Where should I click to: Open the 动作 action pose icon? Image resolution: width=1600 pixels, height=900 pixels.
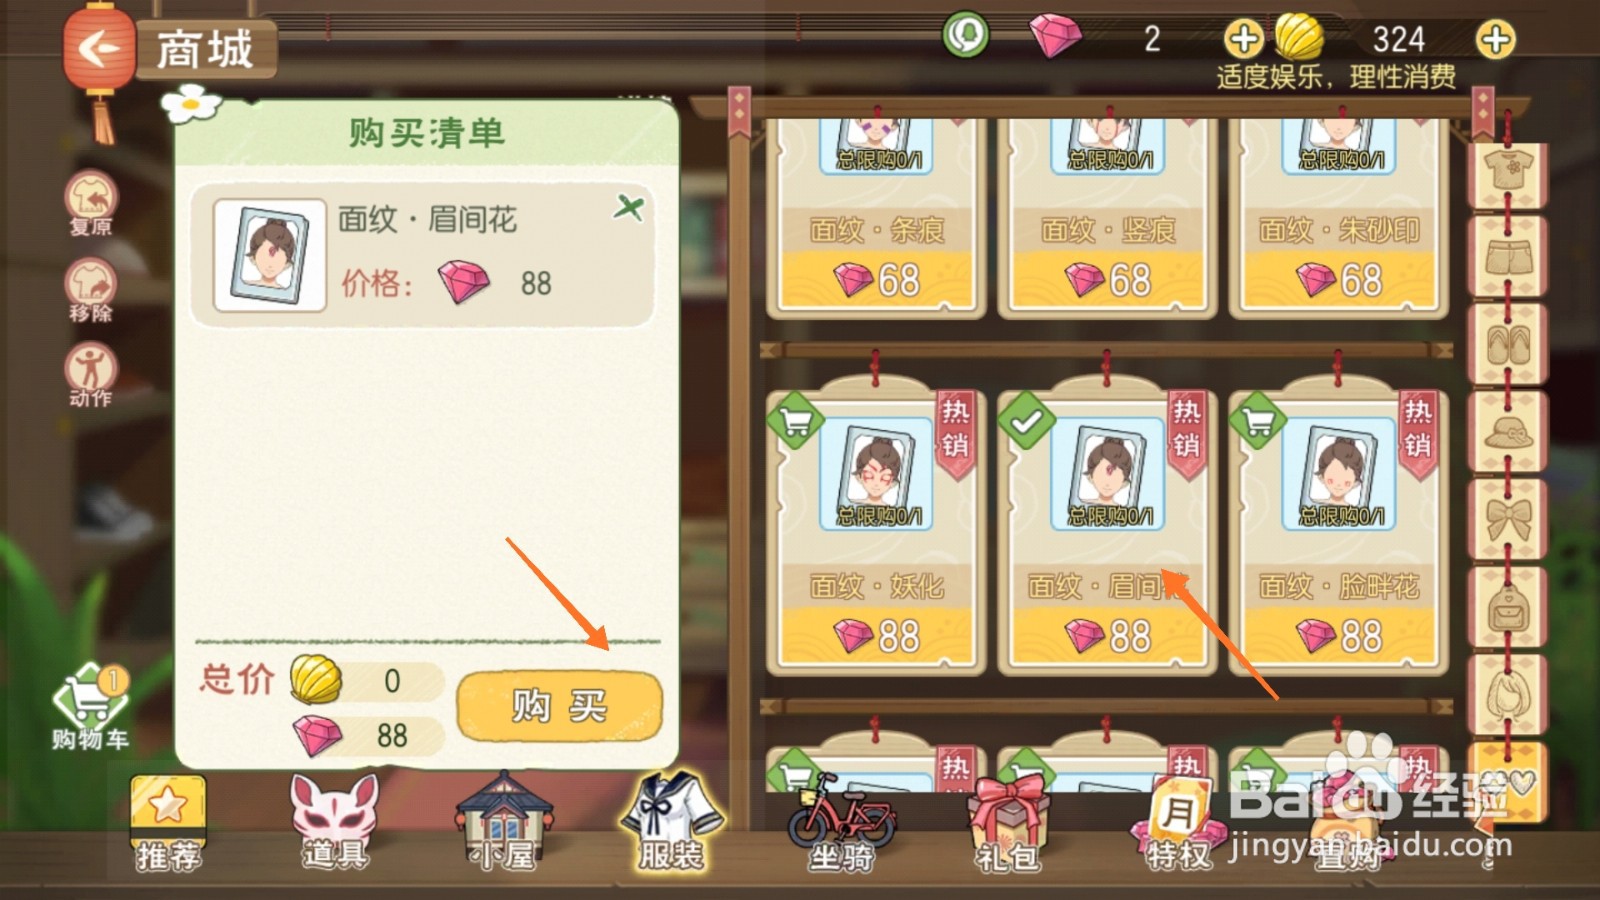coord(91,375)
